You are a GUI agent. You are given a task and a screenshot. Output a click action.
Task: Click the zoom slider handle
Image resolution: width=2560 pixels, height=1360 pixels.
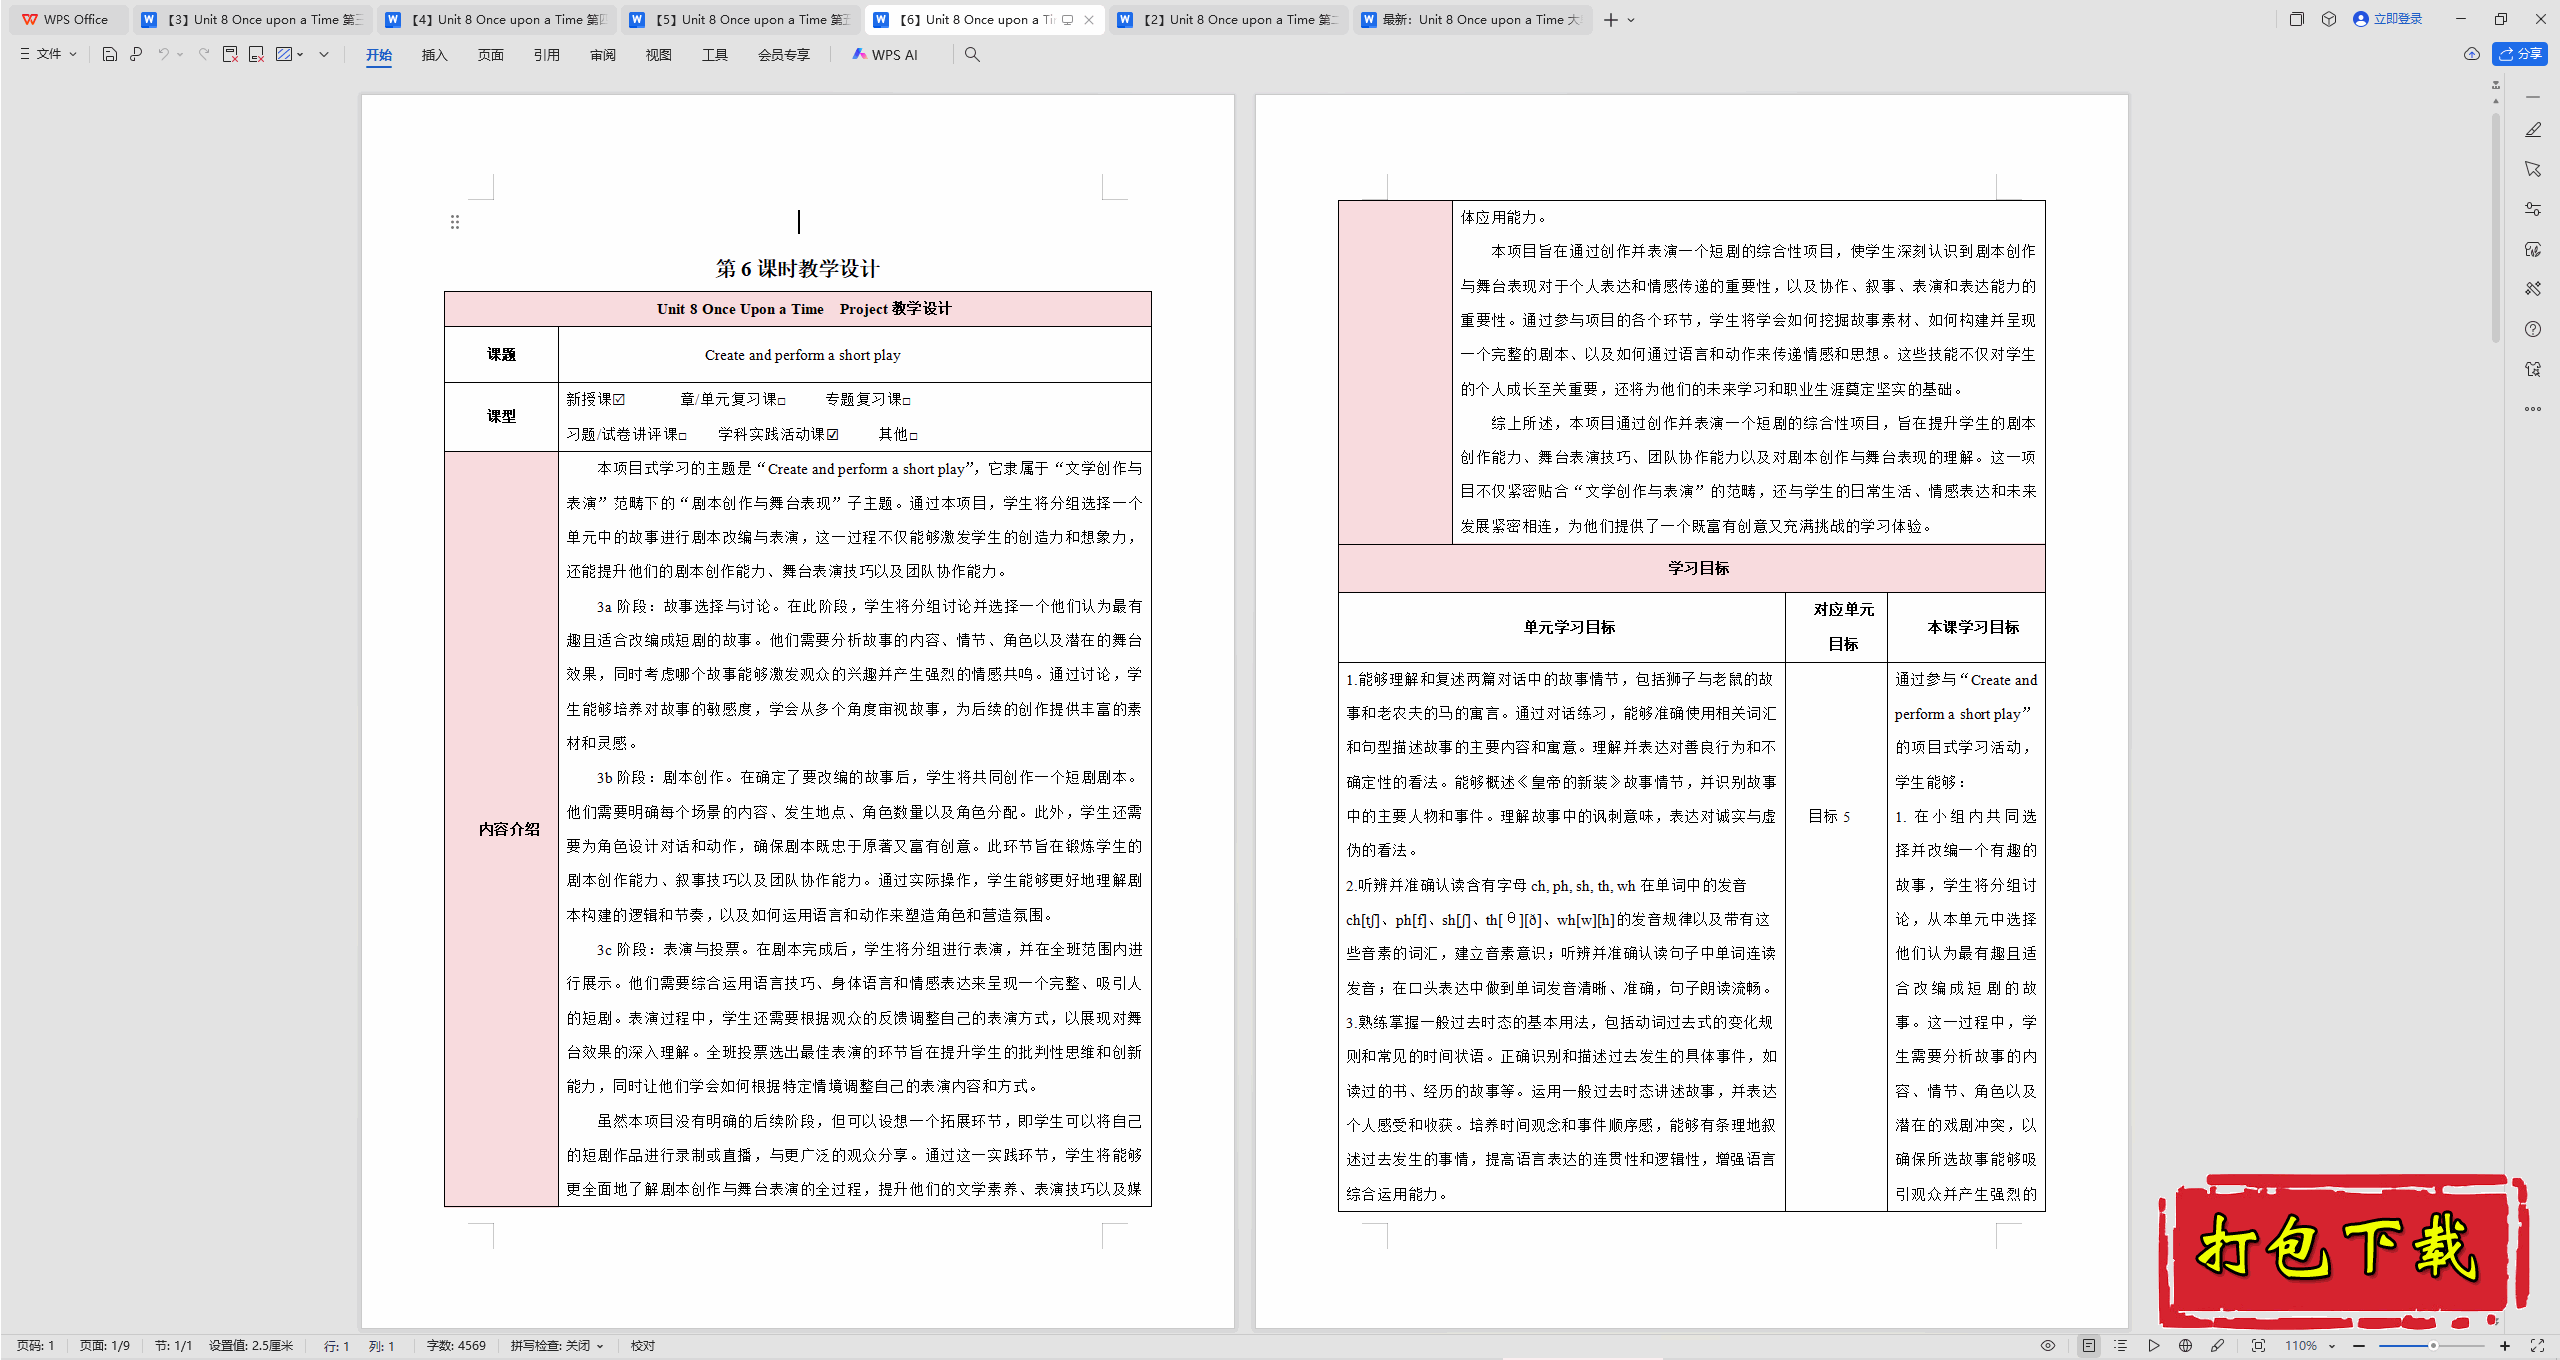[x=2433, y=1346]
